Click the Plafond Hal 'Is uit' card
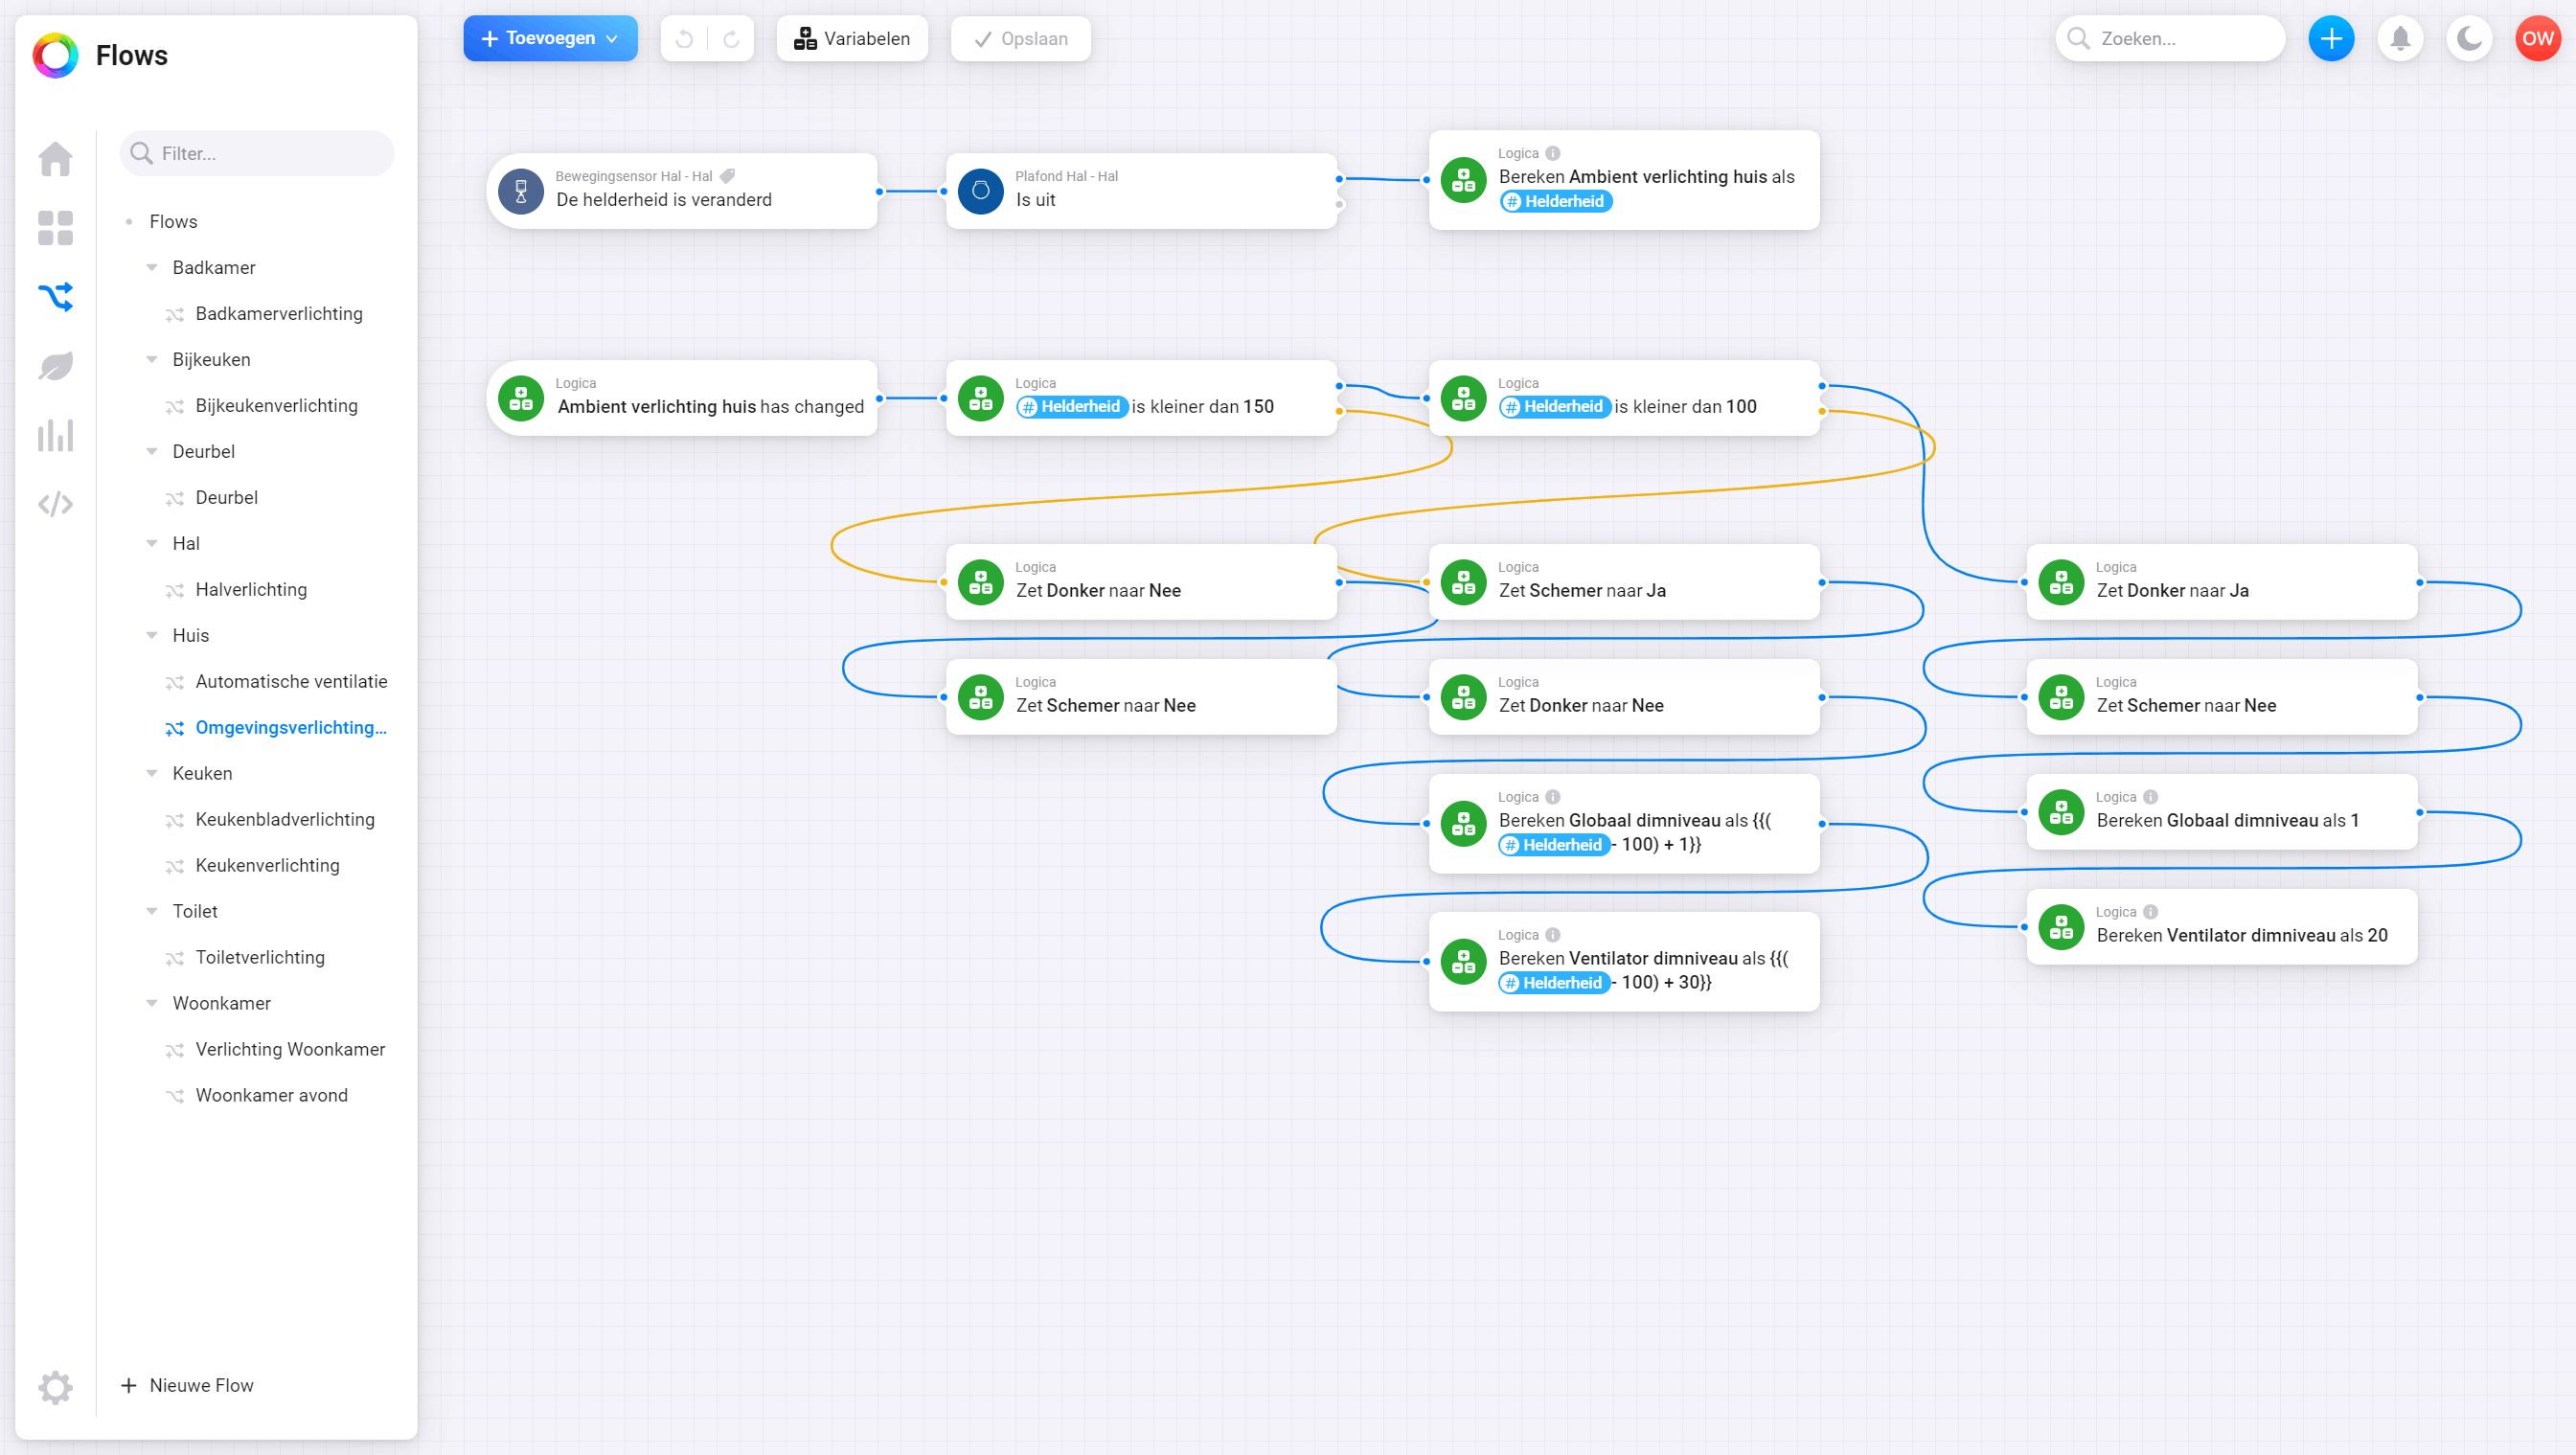This screenshot has width=2576, height=1455. pyautogui.click(x=1140, y=190)
